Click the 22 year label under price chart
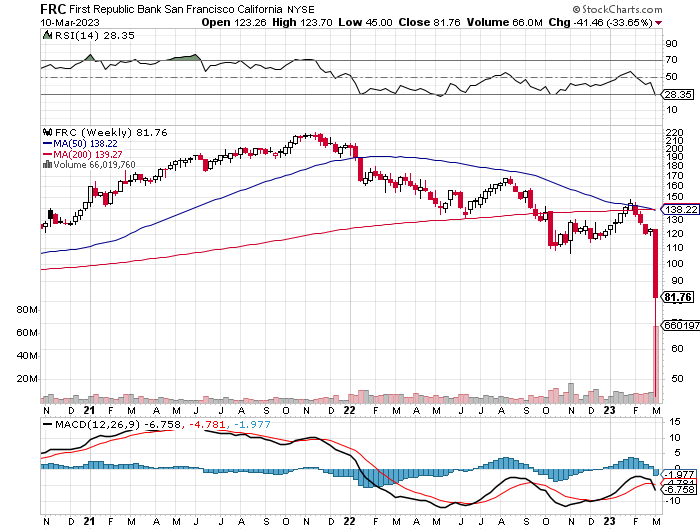700x530 pixels. tap(350, 410)
